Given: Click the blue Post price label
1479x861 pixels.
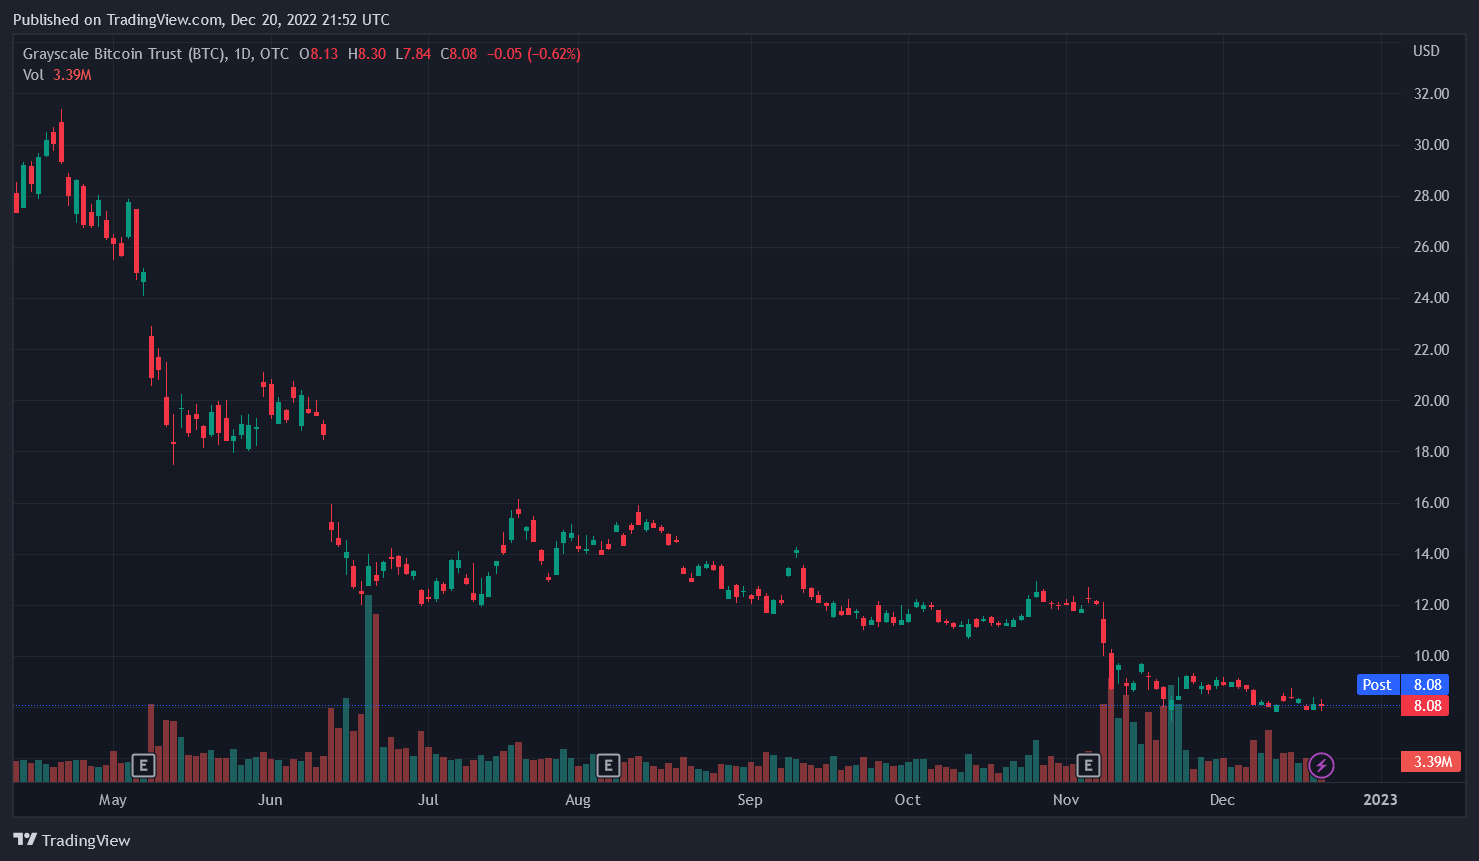Looking at the screenshot, I should (x=1377, y=685).
